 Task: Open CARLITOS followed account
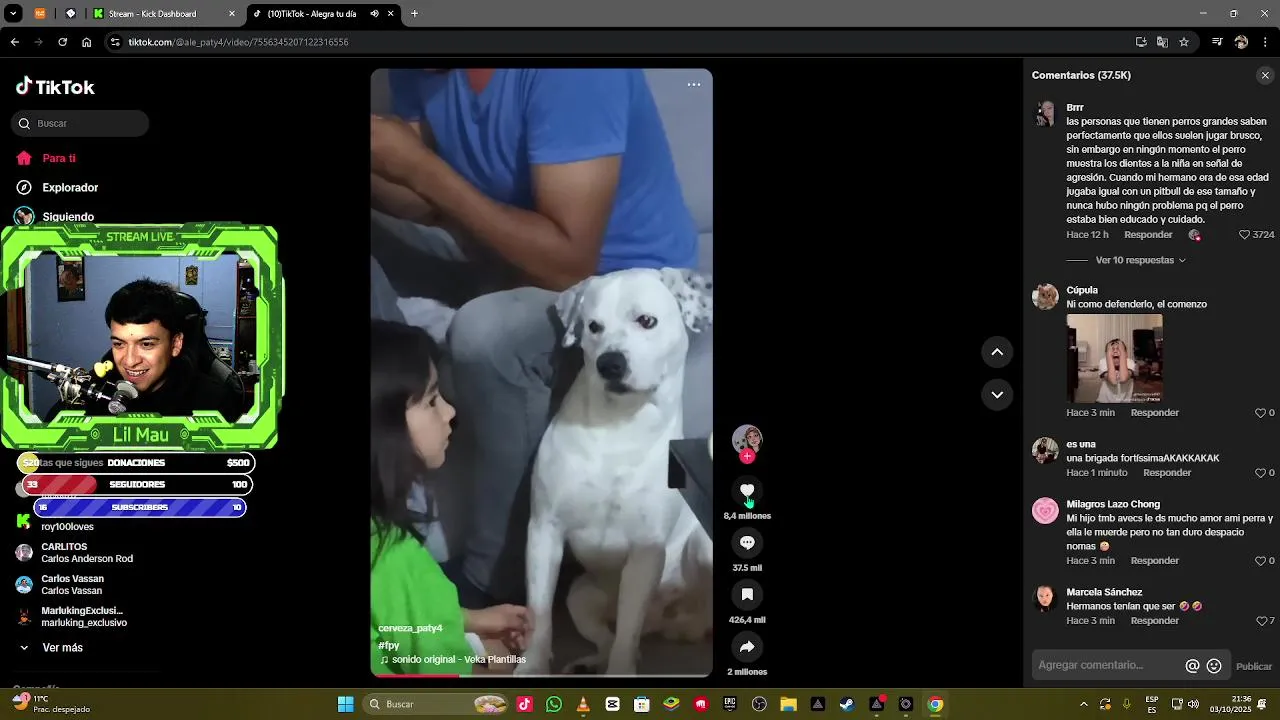tap(76, 553)
